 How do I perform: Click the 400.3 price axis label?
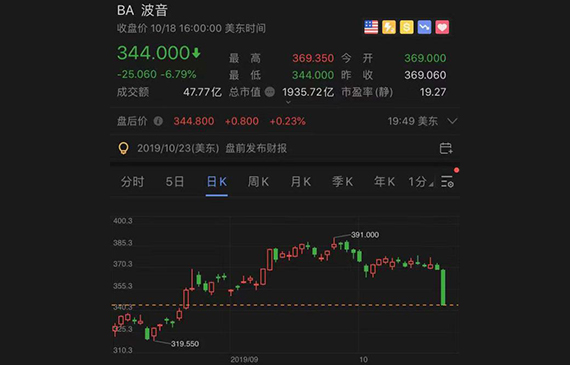(x=123, y=221)
